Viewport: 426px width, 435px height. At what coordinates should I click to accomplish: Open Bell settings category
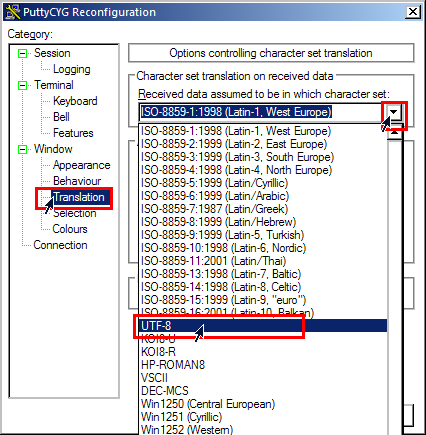click(61, 117)
